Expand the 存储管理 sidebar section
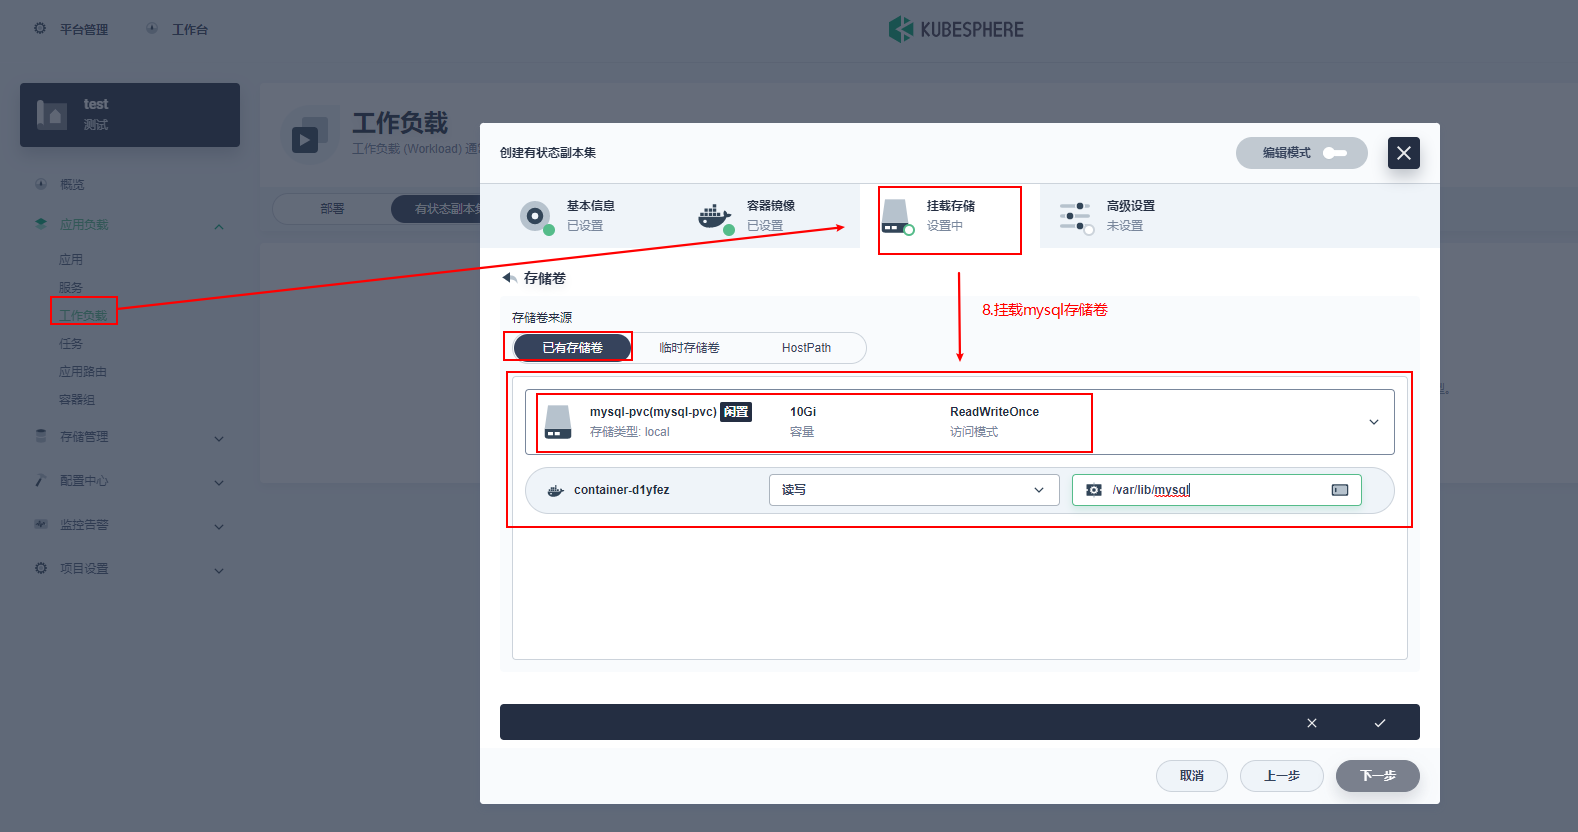 coord(219,439)
